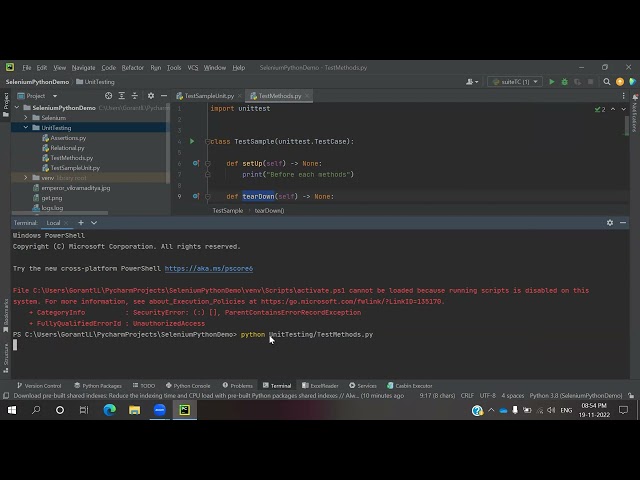Open terminal panel settings gear
640x480 pixels.
[610, 223]
